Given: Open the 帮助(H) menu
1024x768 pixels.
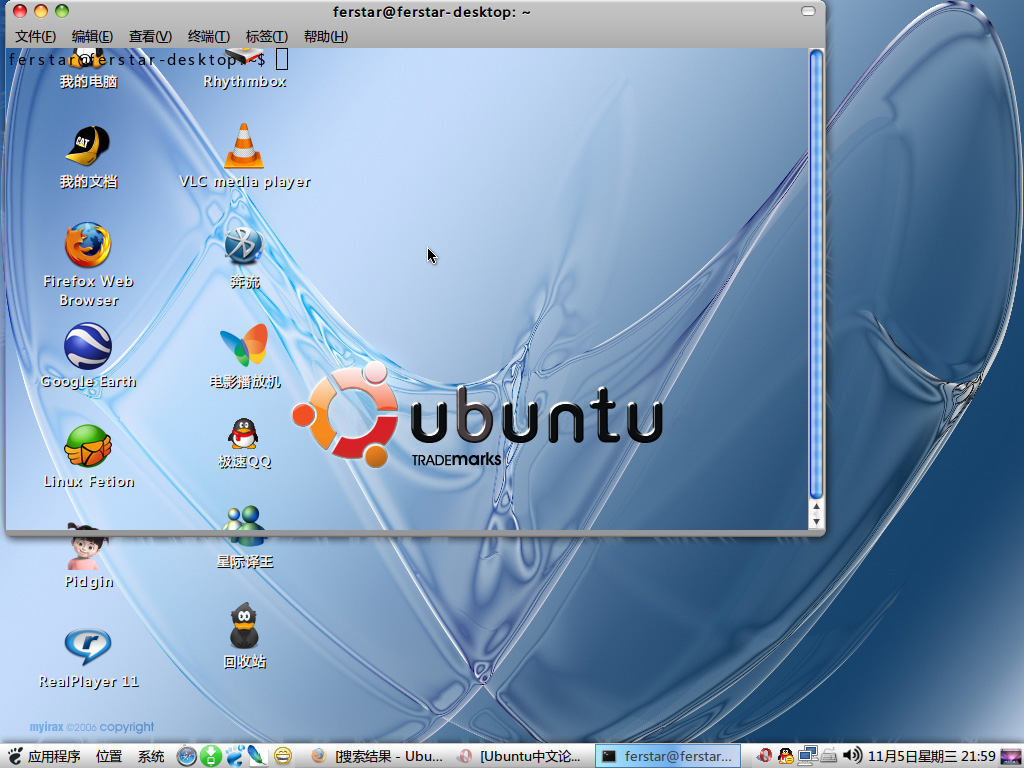Looking at the screenshot, I should coord(325,37).
